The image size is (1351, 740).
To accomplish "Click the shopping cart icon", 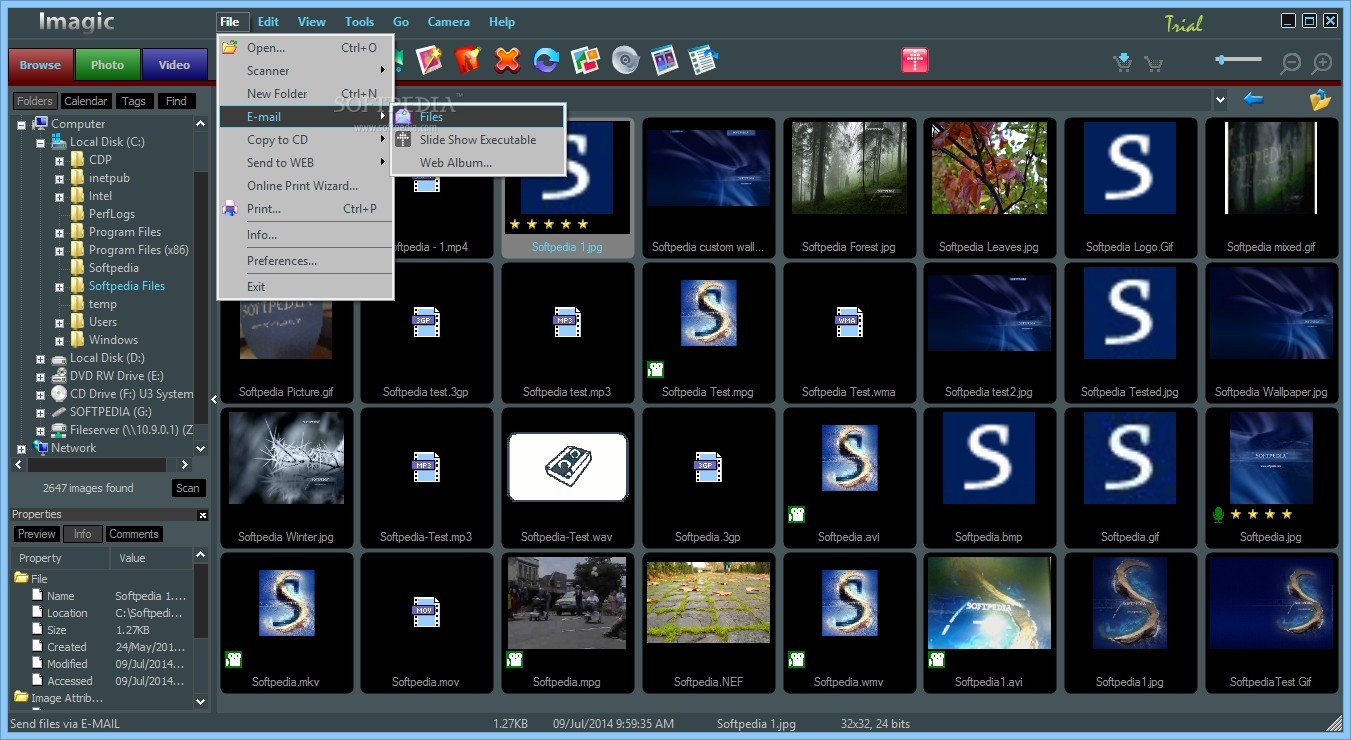I will pos(1154,64).
